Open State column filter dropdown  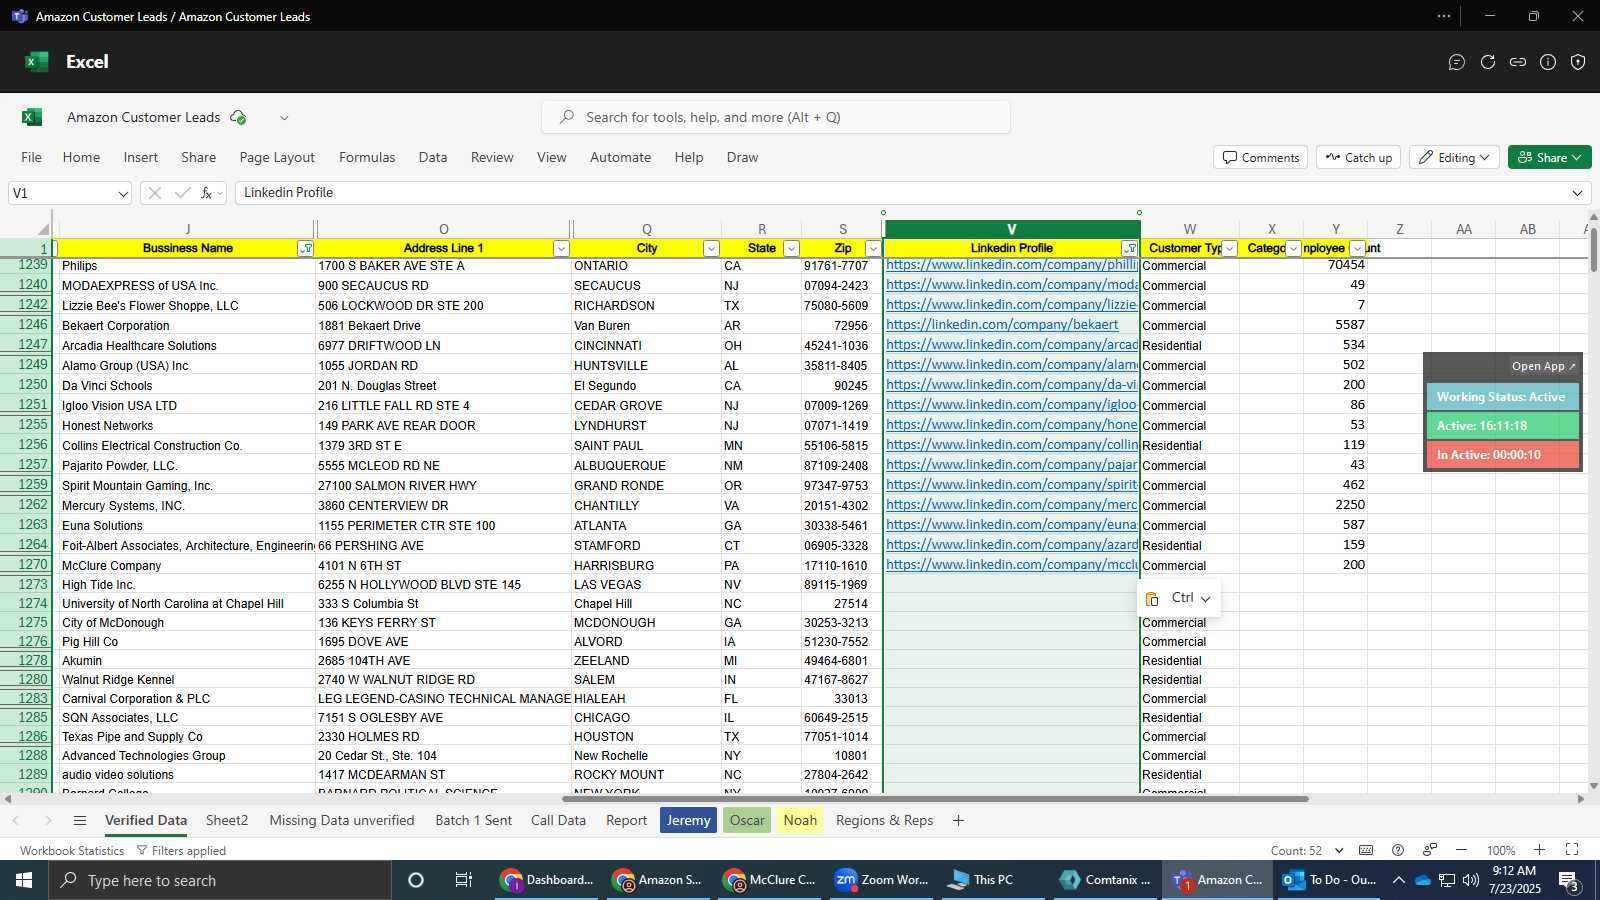tap(791, 248)
